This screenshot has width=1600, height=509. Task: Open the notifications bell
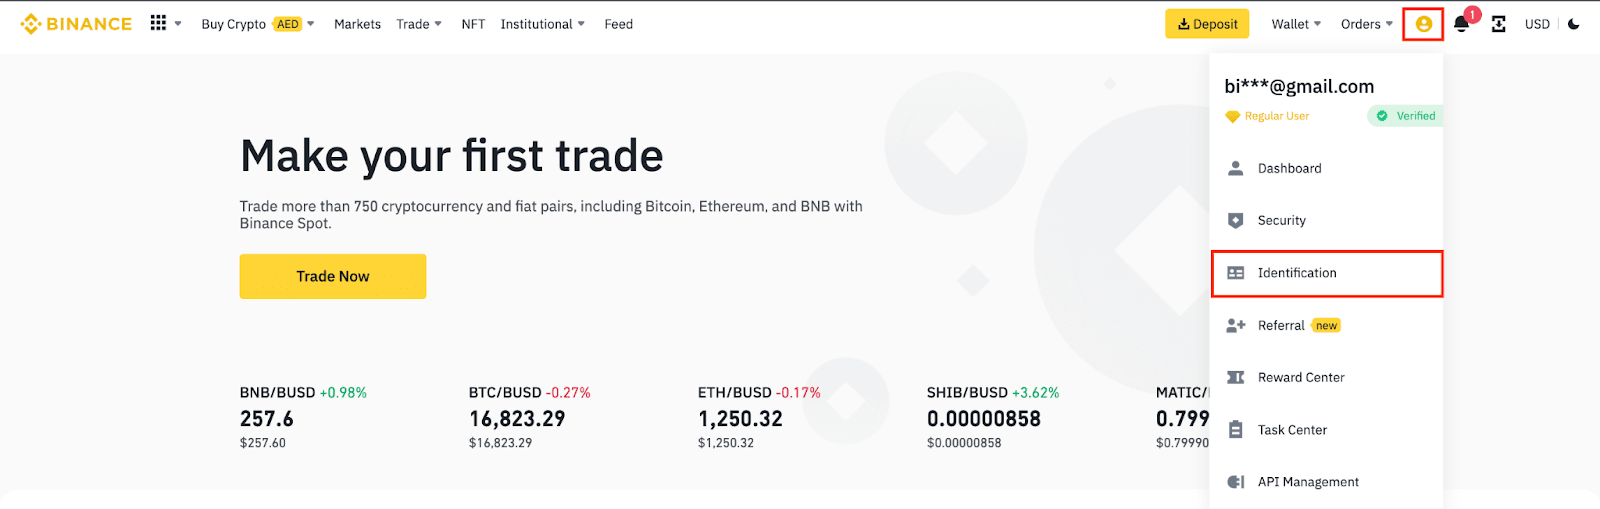[x=1461, y=24]
